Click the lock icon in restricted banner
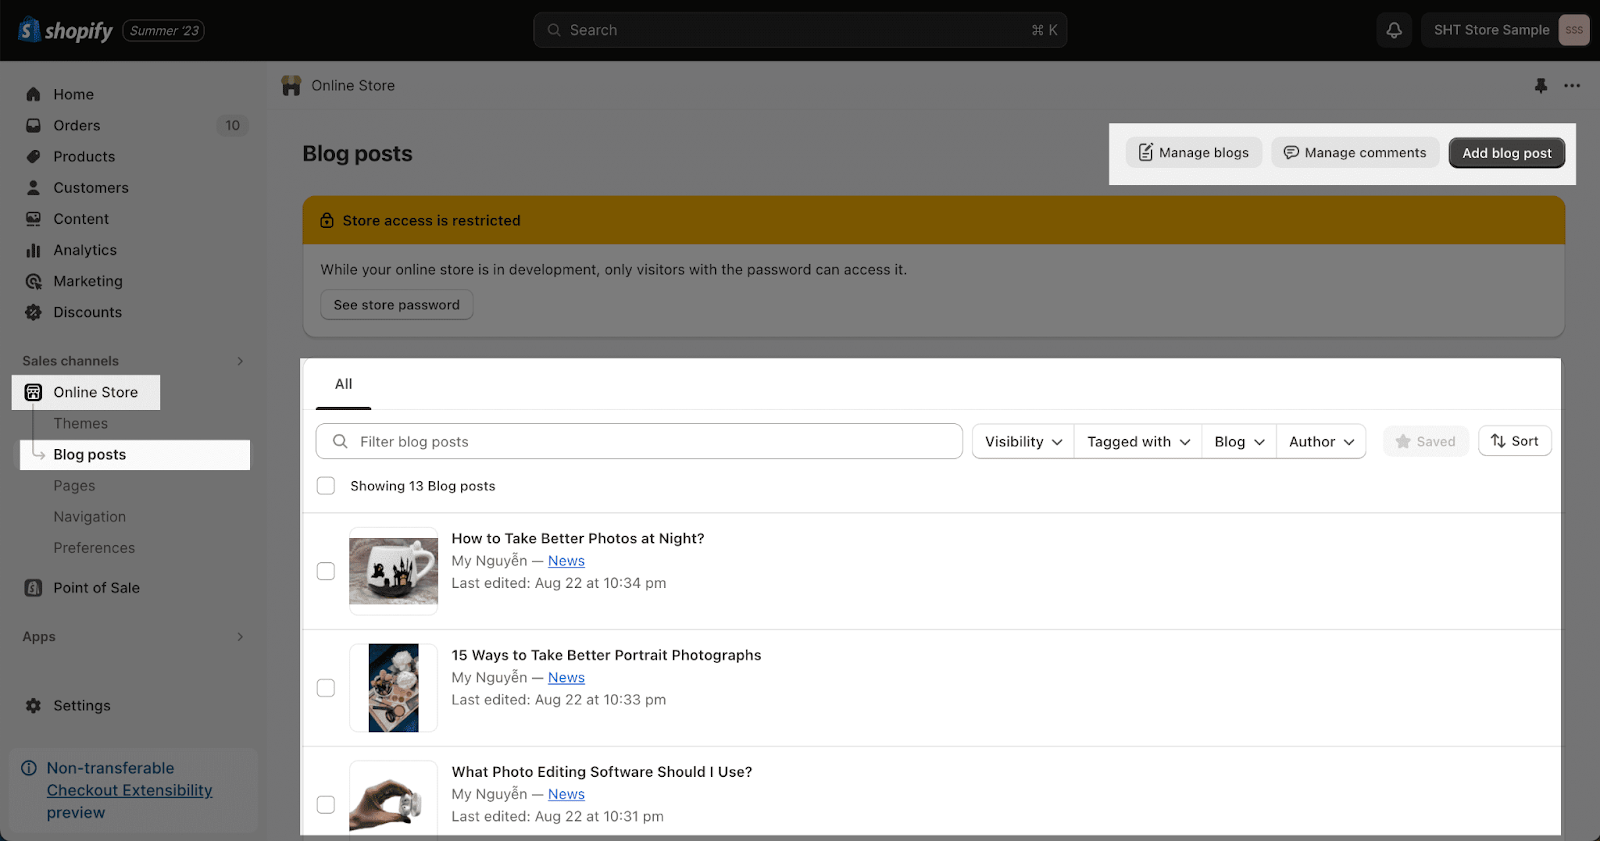This screenshot has width=1600, height=841. point(326,220)
